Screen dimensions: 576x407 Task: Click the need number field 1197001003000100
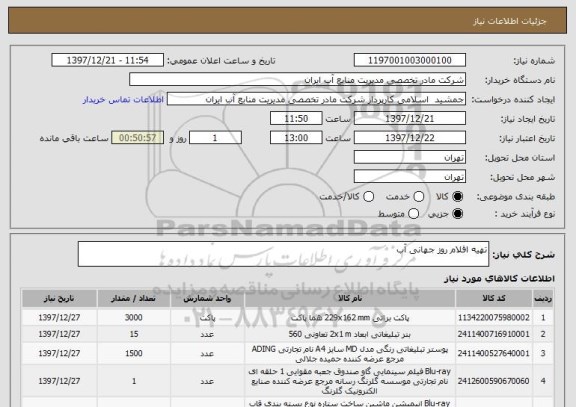click(410, 60)
